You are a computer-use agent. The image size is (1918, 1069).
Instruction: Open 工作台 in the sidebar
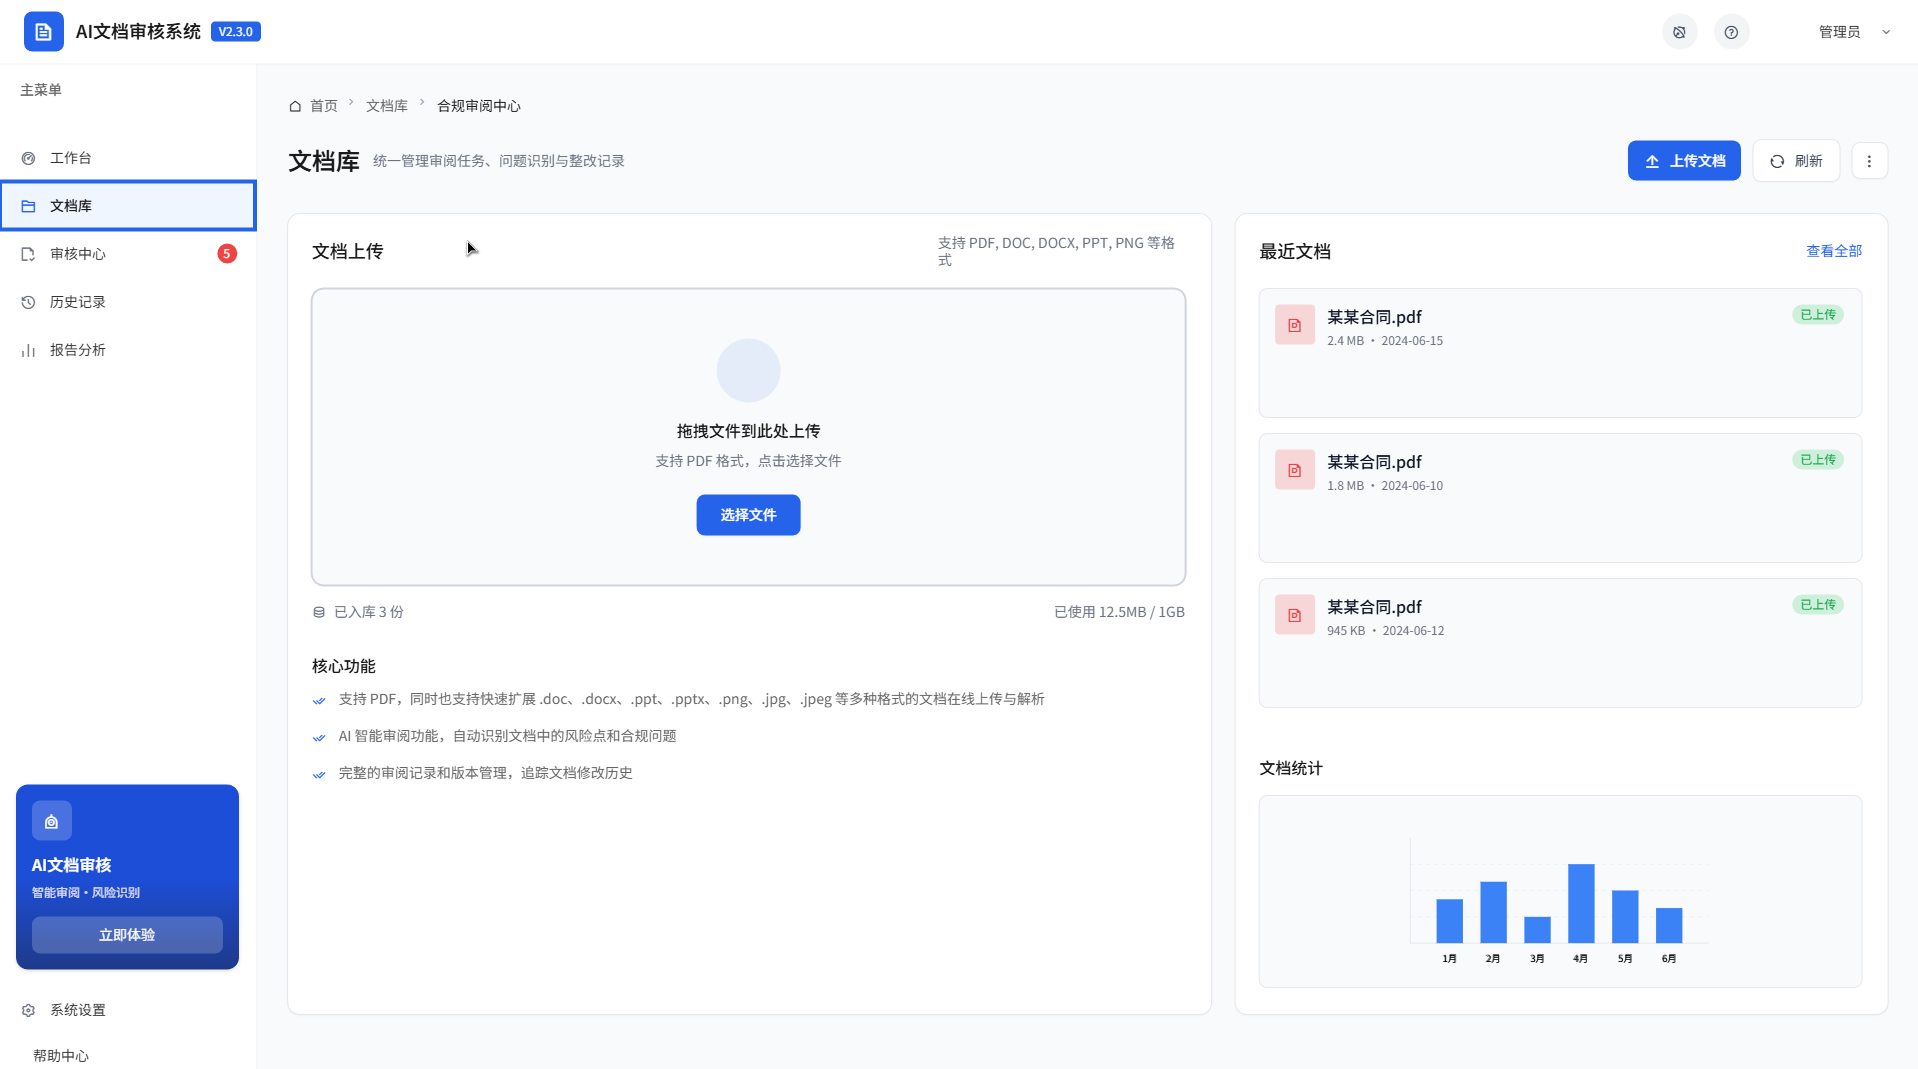[128, 158]
